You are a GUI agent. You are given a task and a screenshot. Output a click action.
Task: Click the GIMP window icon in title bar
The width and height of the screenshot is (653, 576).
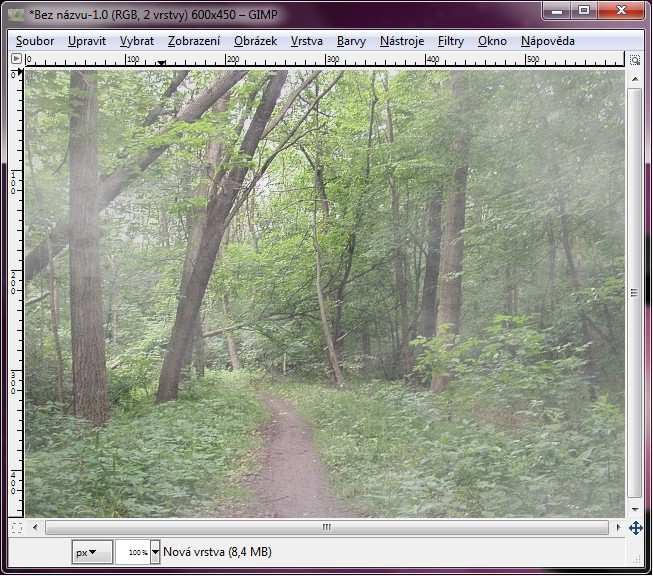16,15
